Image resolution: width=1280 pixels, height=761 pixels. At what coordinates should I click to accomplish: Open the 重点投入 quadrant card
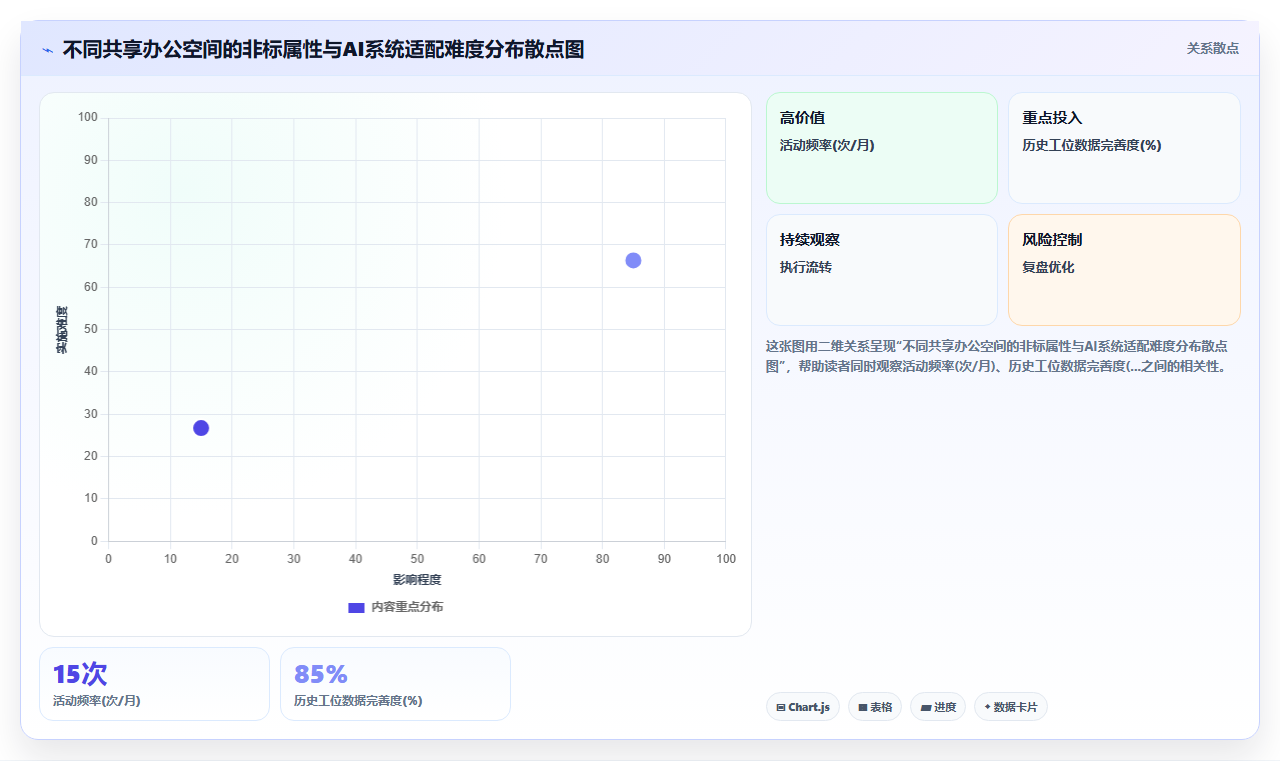[x=1124, y=148]
